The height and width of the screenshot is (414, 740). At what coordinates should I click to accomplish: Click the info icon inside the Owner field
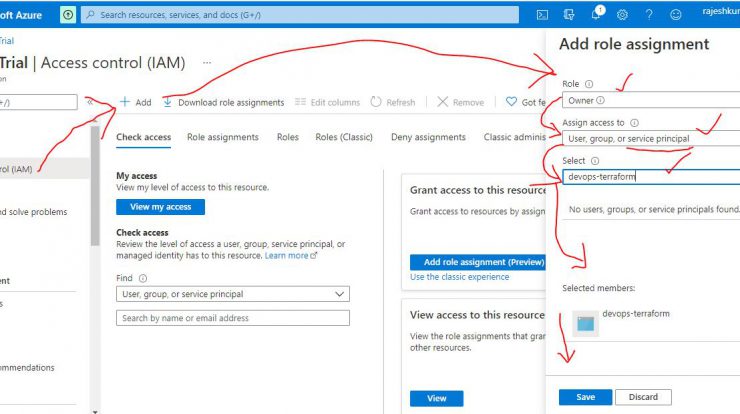pos(600,100)
